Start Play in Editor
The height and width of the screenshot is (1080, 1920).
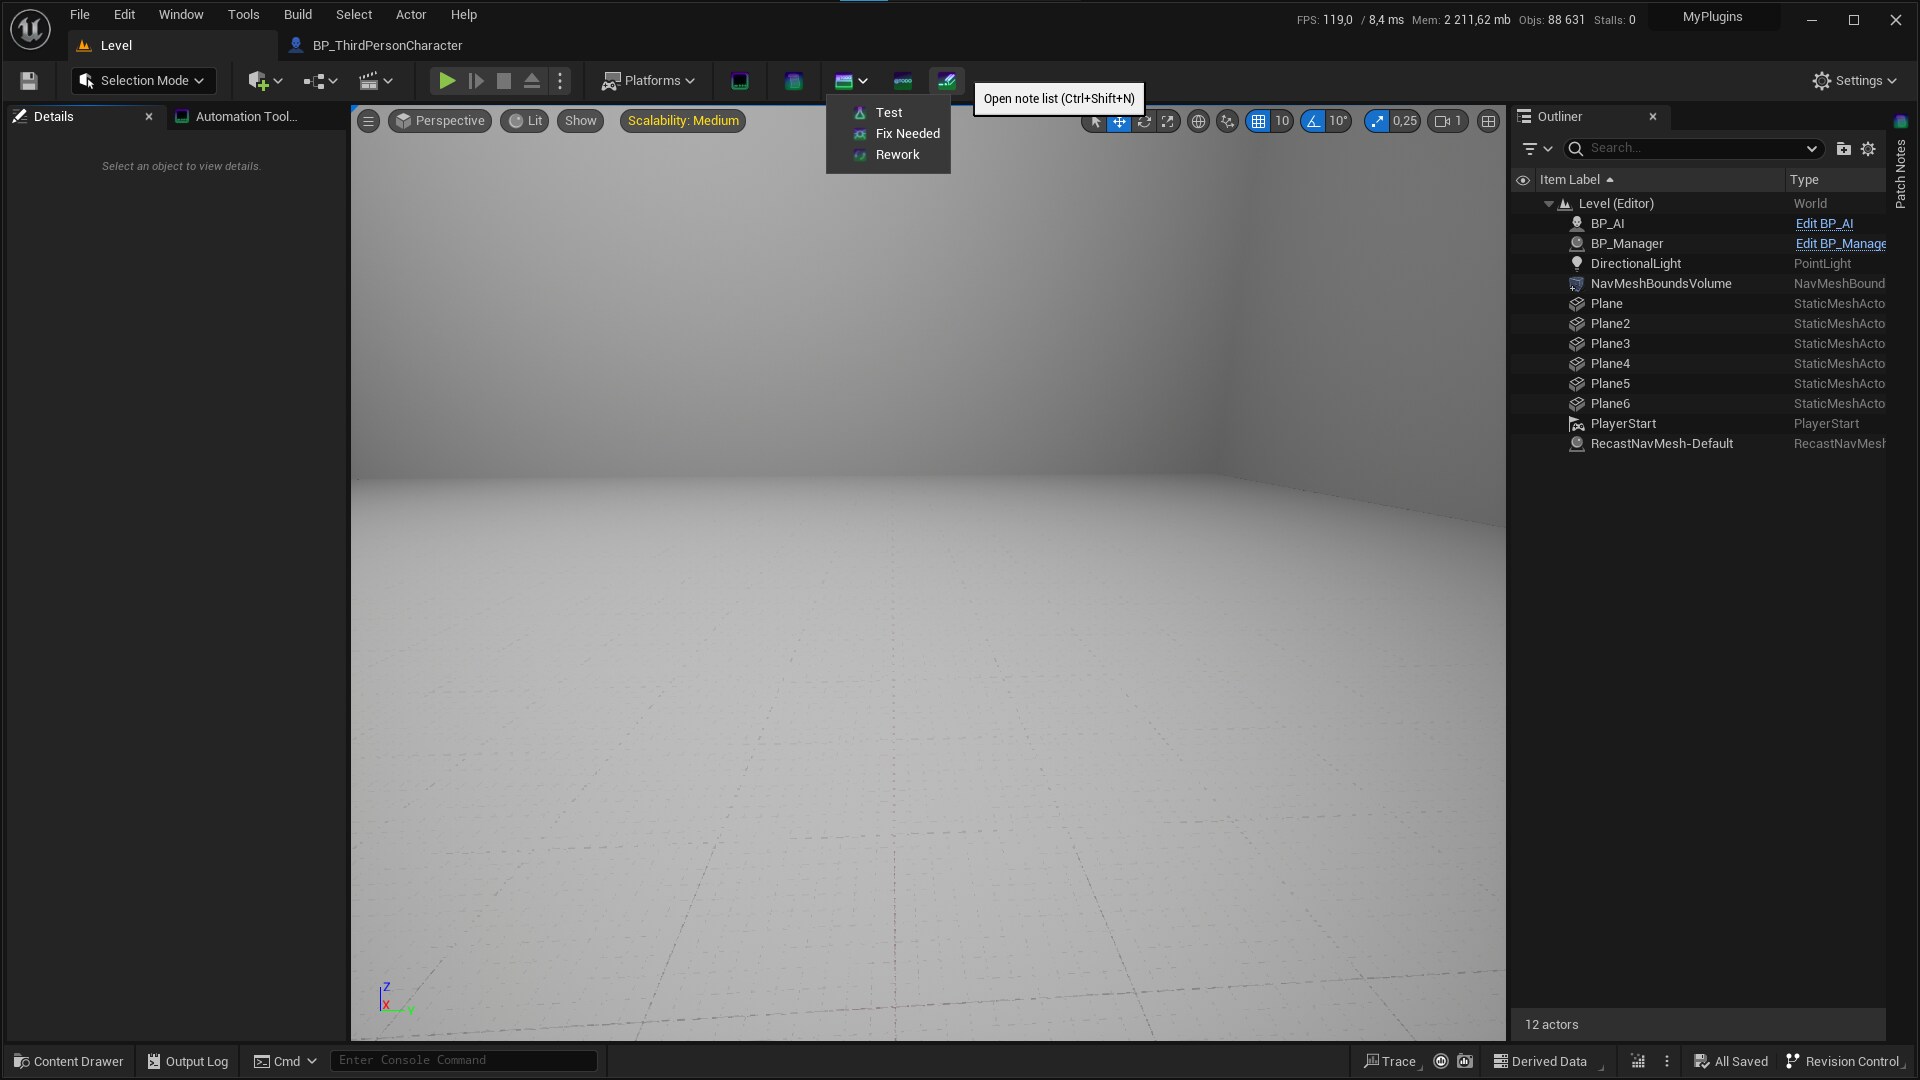[447, 81]
